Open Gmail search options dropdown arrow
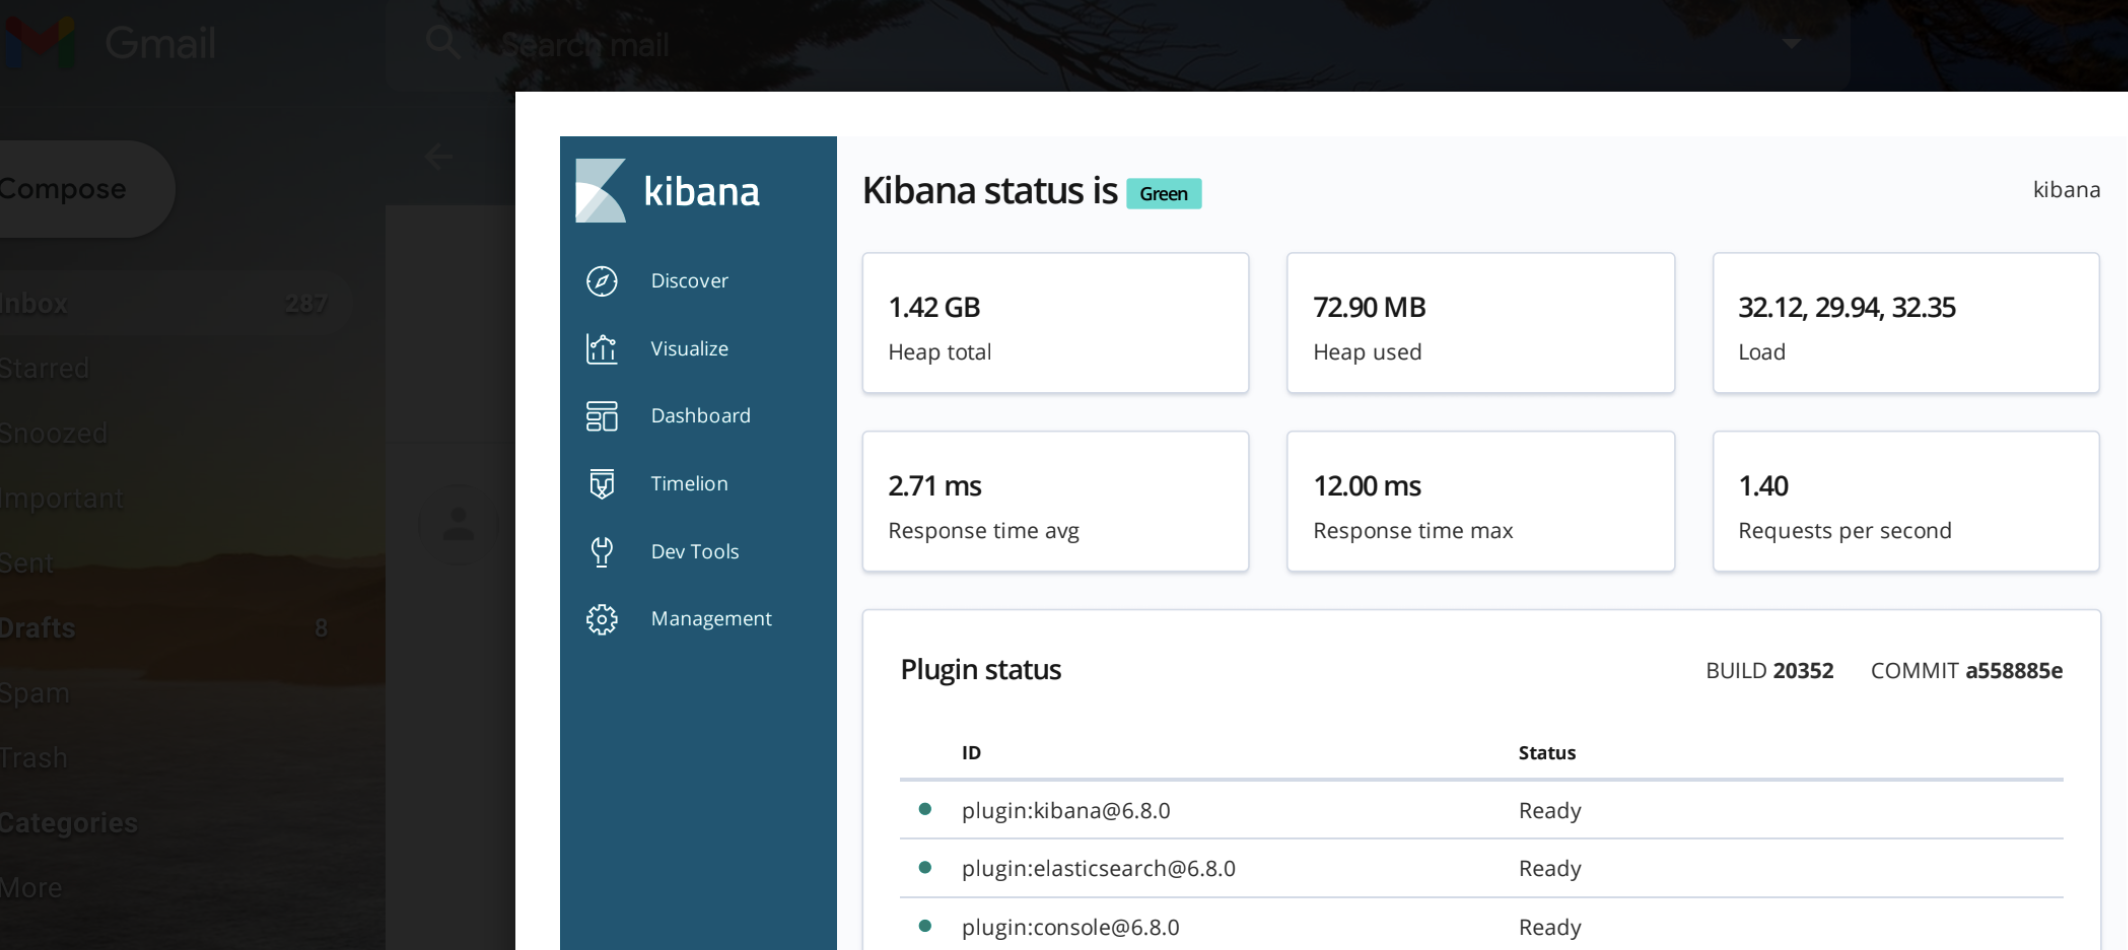2128x950 pixels. pyautogui.click(x=1791, y=44)
